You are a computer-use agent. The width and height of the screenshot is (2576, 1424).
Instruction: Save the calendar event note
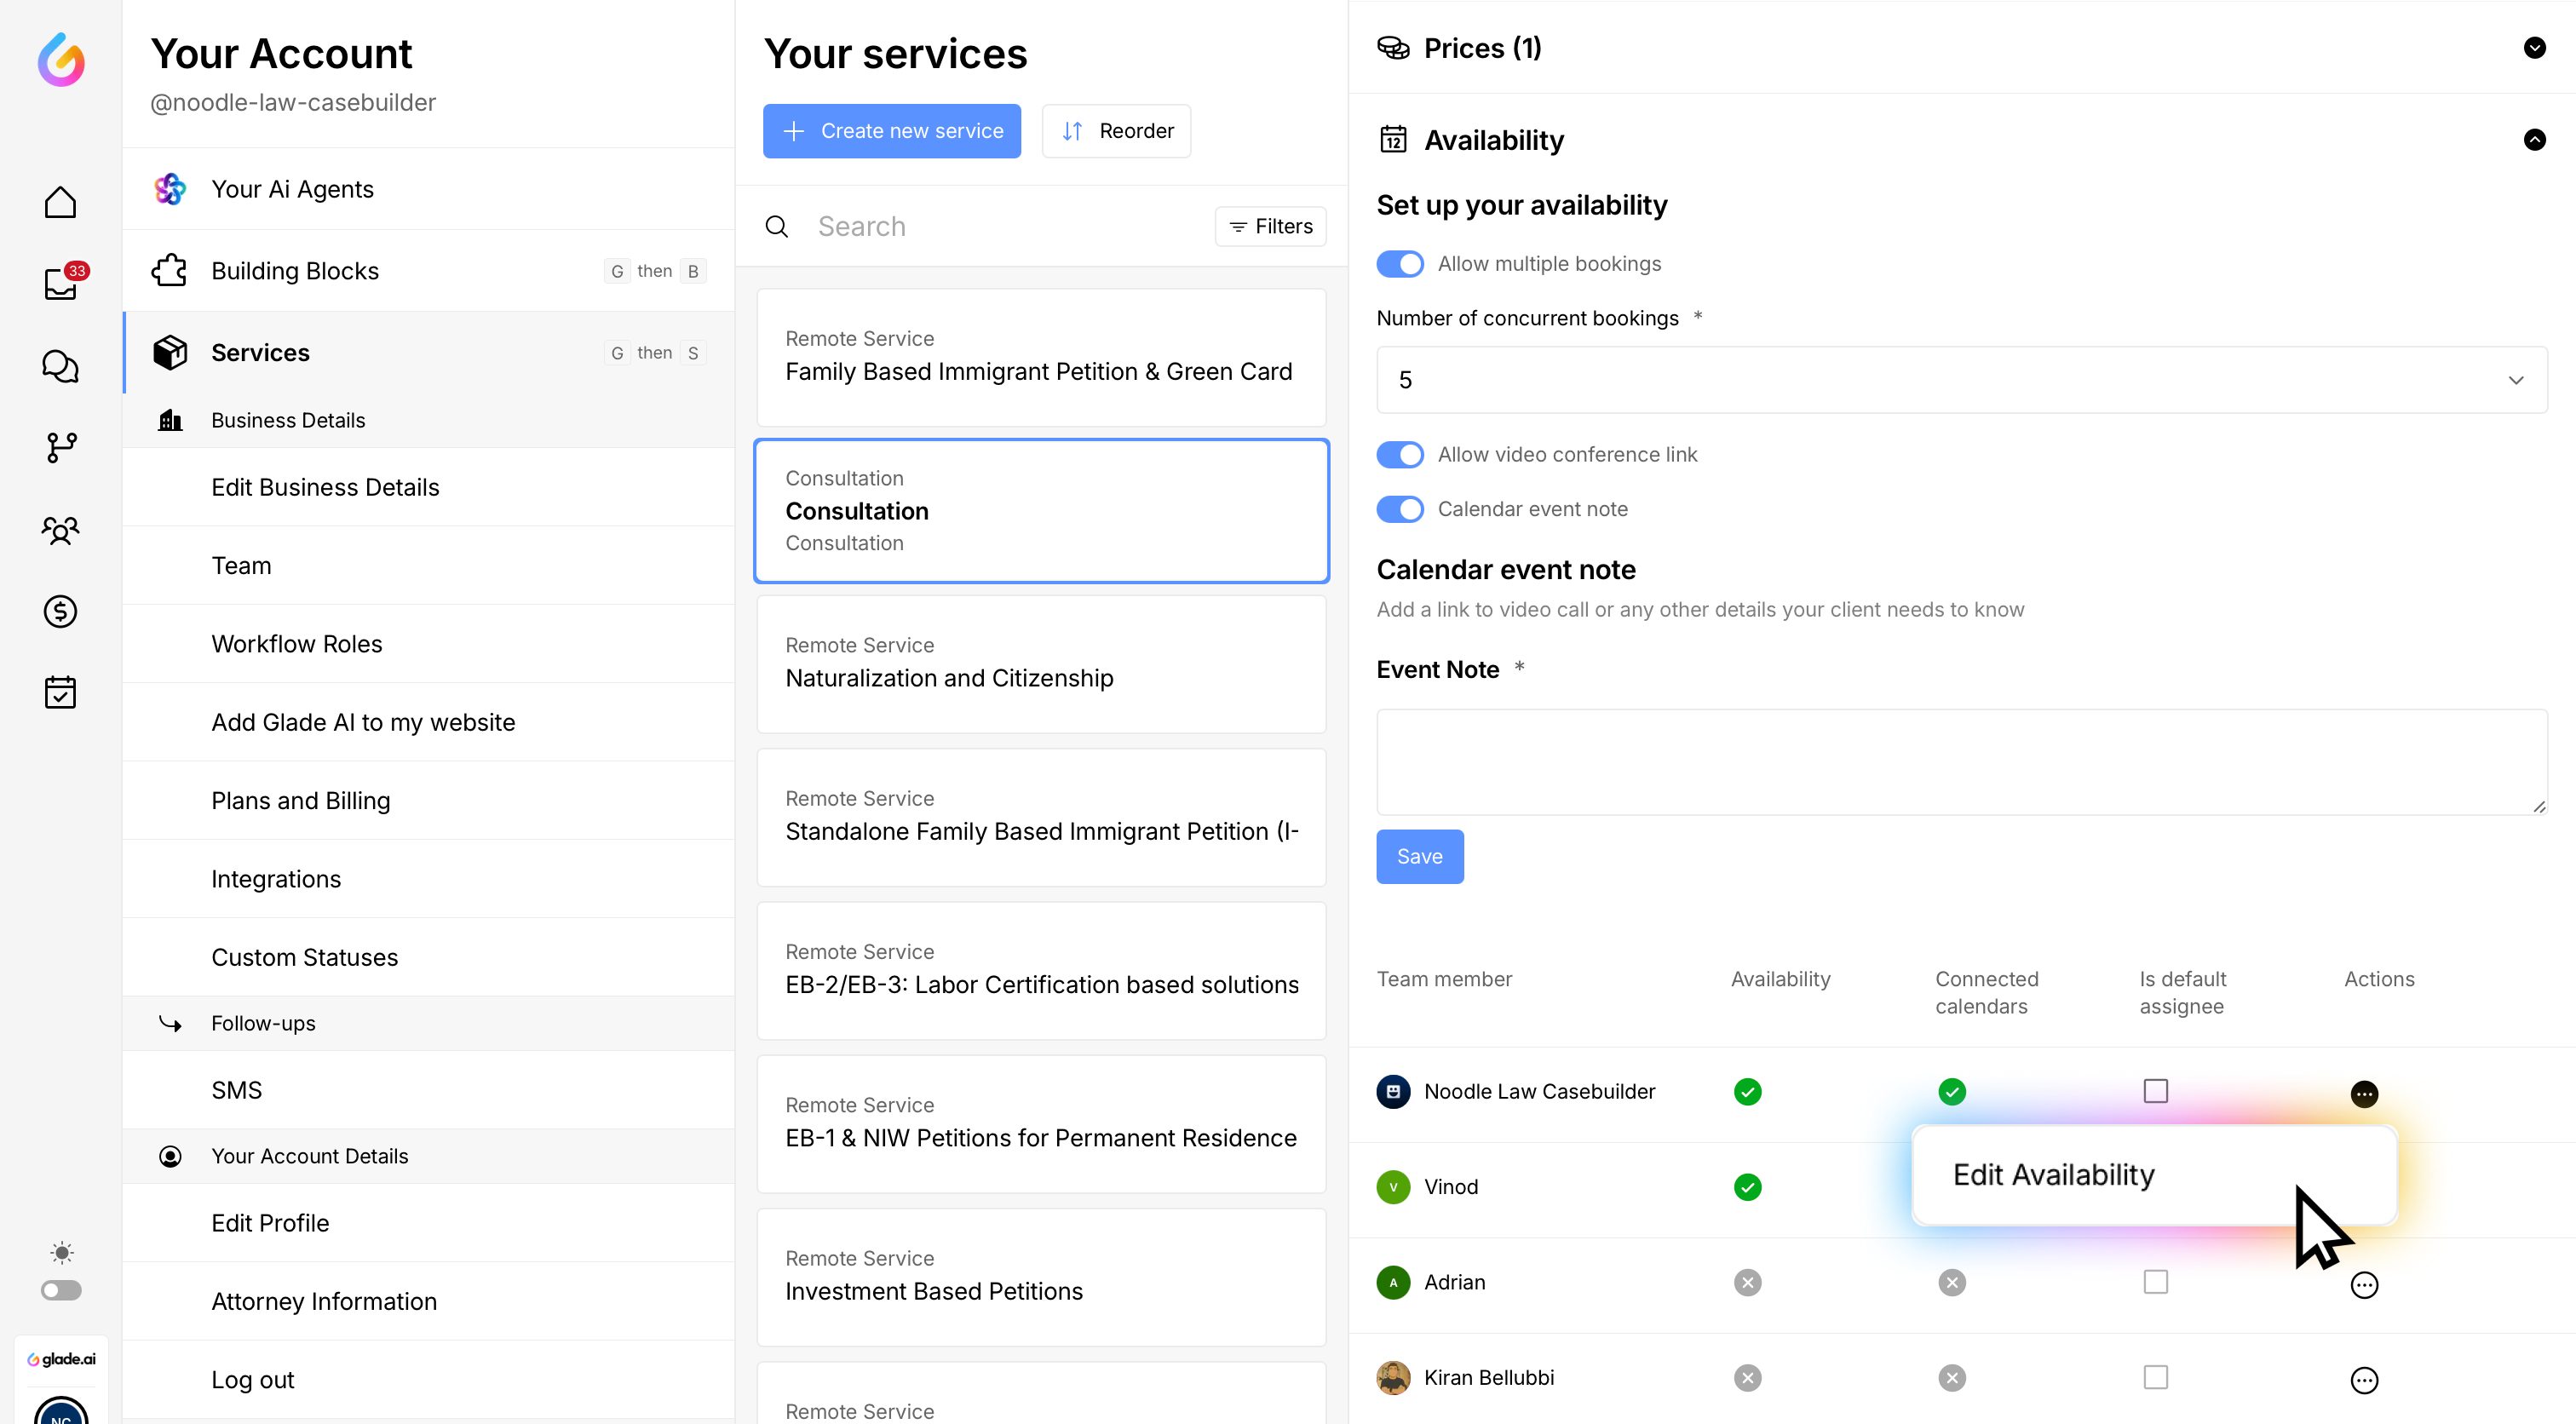pos(1419,856)
